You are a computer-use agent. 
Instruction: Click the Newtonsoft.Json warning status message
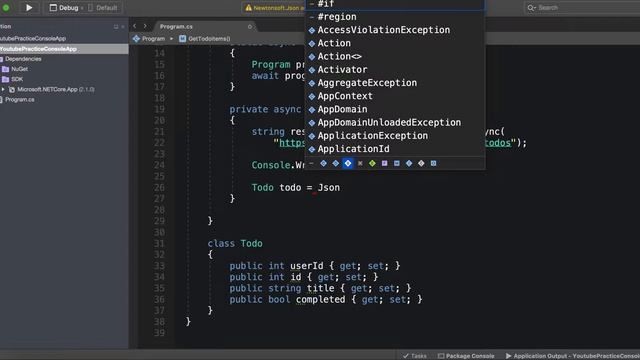tap(274, 8)
